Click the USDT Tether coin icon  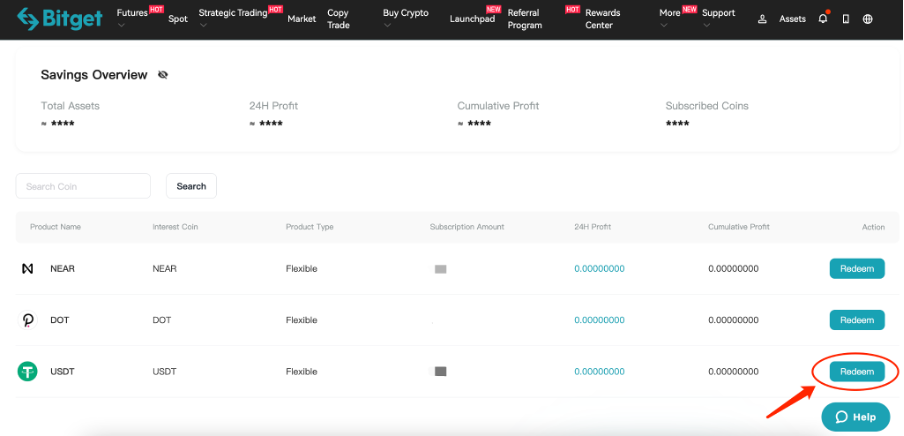(x=27, y=371)
